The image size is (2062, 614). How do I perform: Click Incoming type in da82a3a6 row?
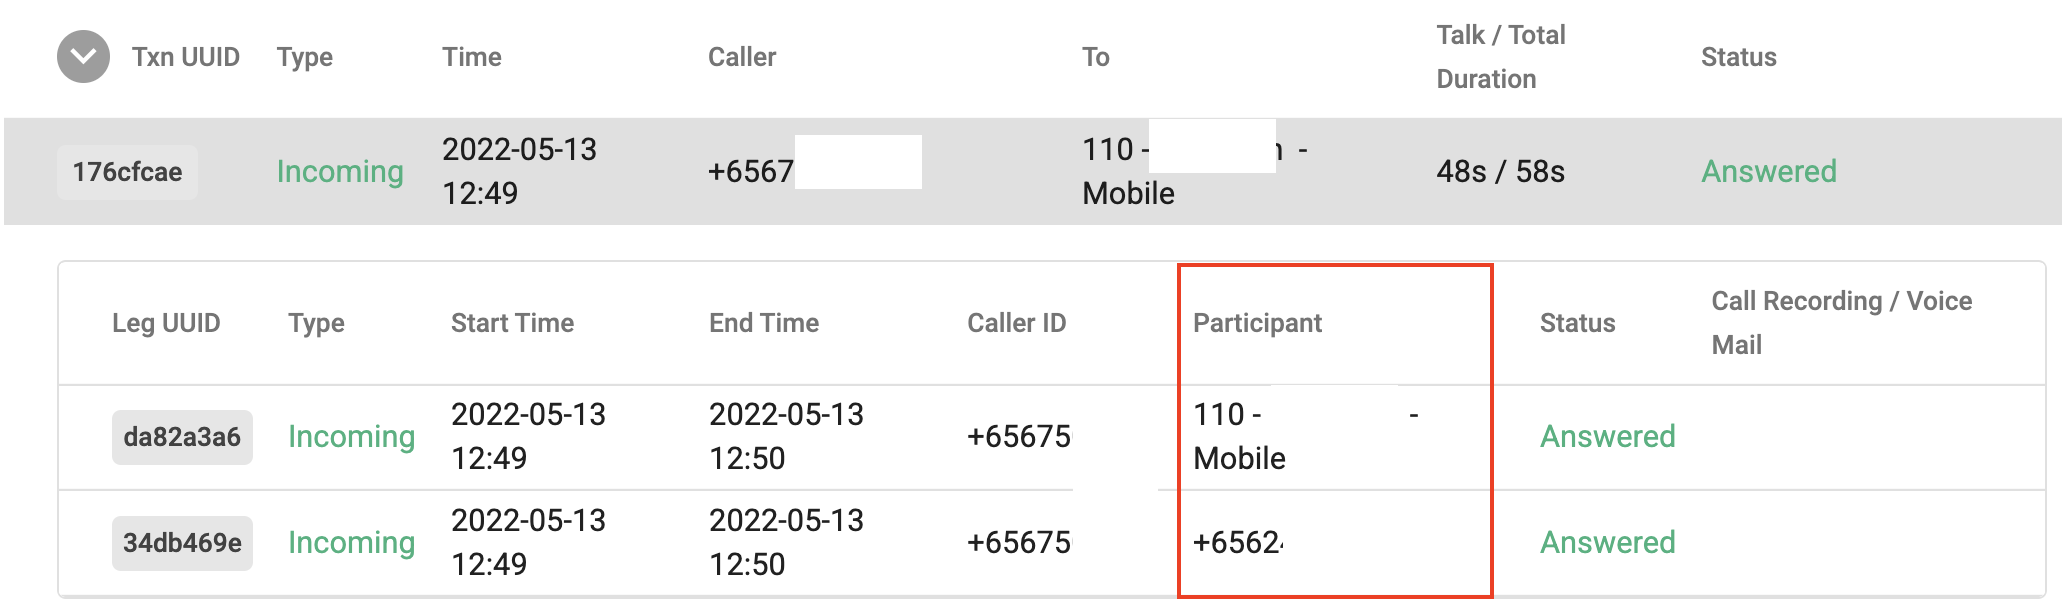tap(351, 437)
